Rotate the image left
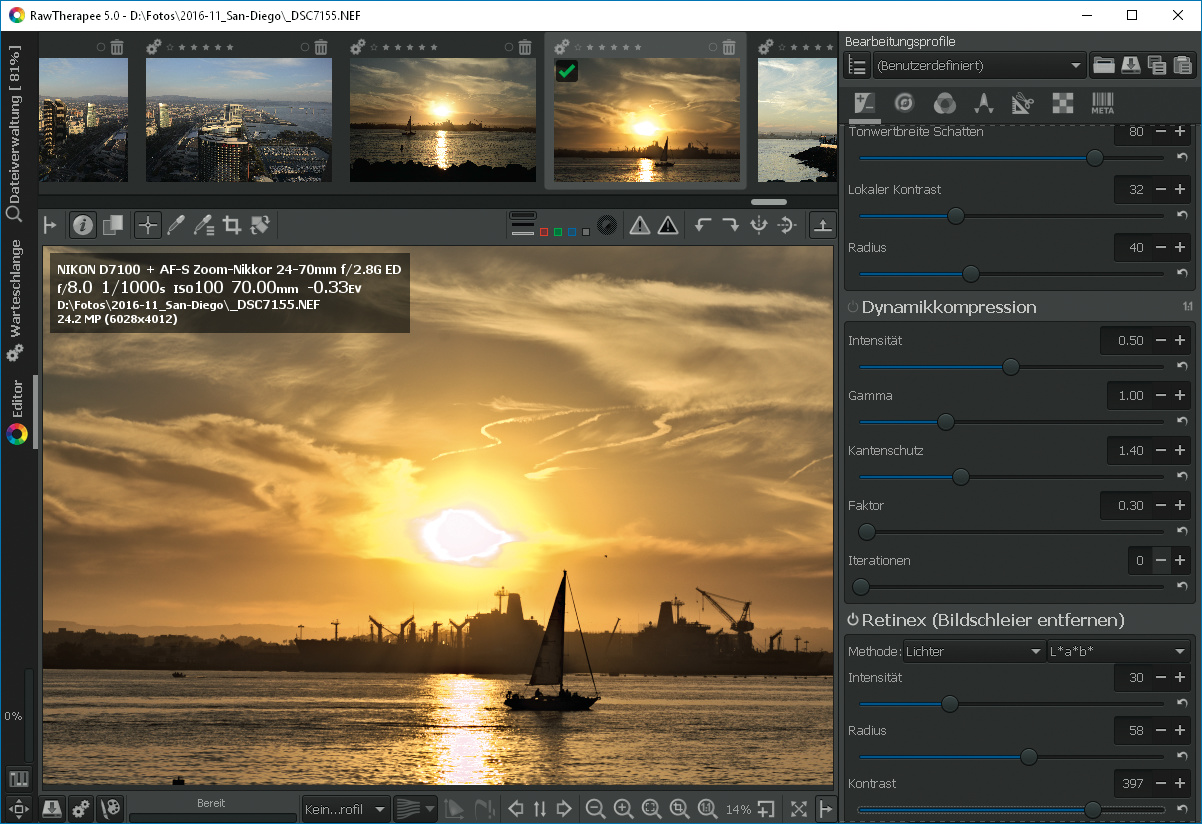The image size is (1202, 824). 703,226
